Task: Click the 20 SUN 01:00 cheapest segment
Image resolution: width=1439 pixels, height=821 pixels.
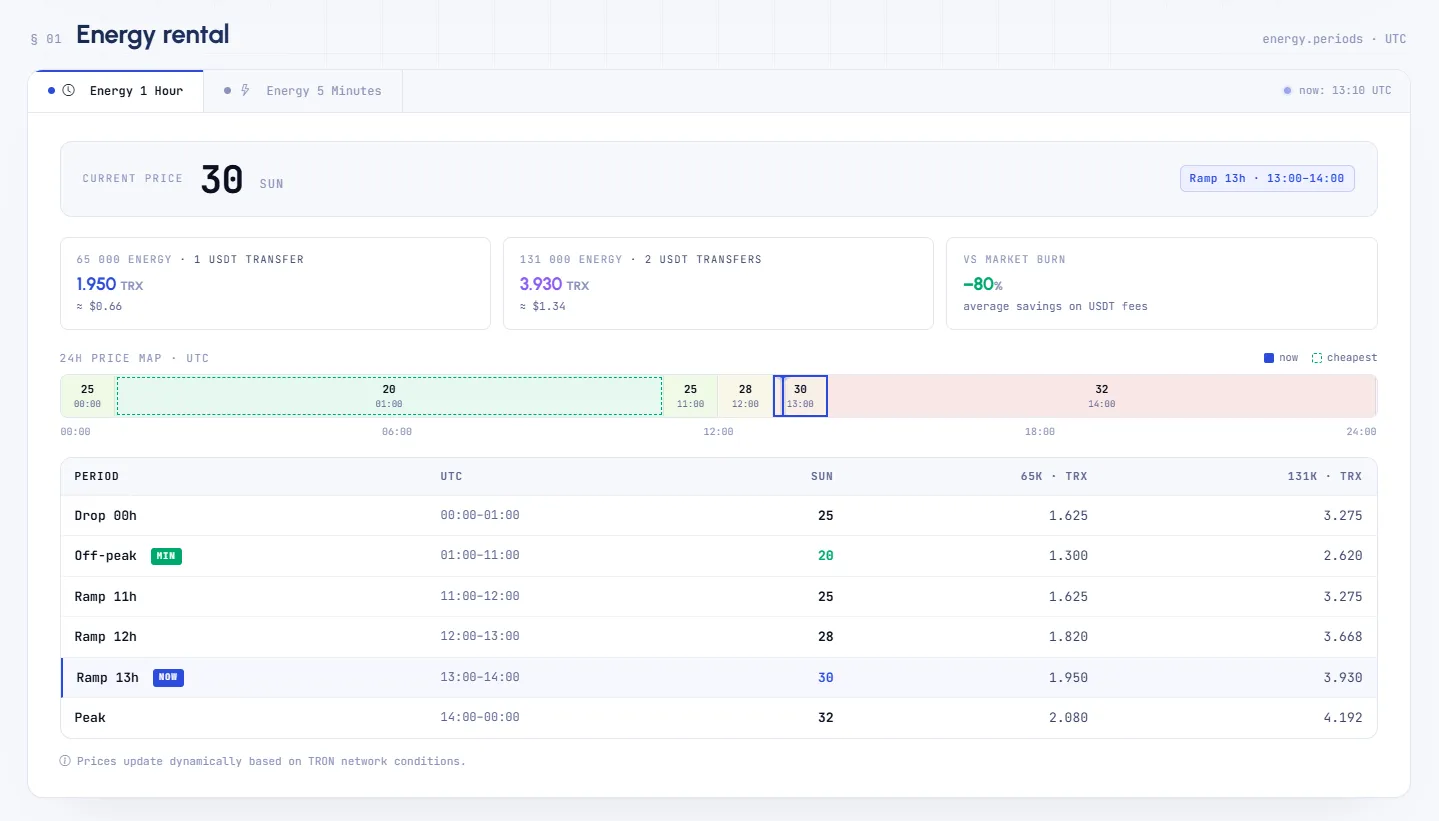Action: tap(389, 396)
